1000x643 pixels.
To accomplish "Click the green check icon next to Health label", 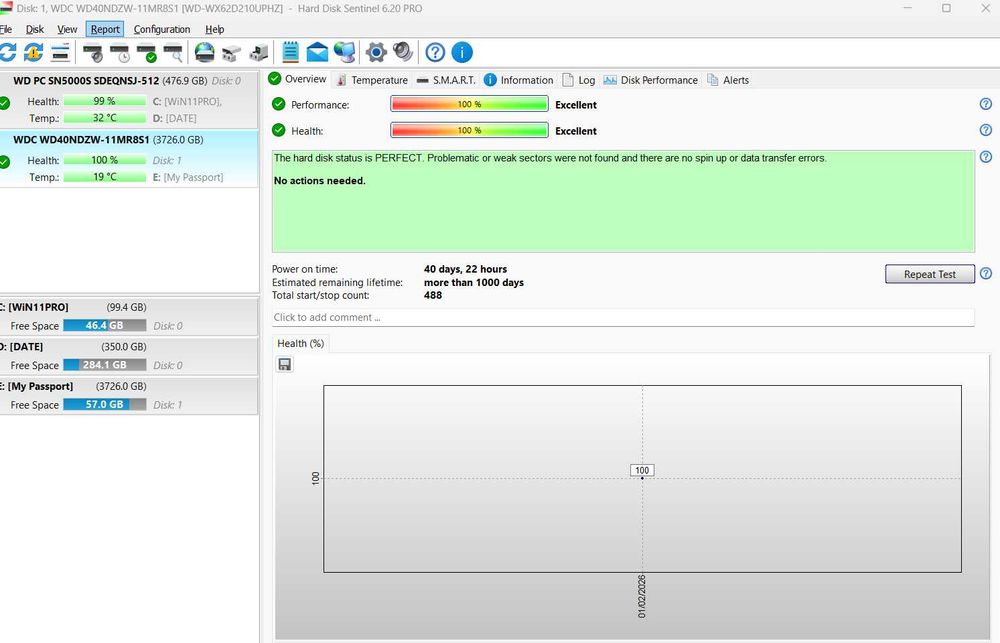I will tap(279, 130).
